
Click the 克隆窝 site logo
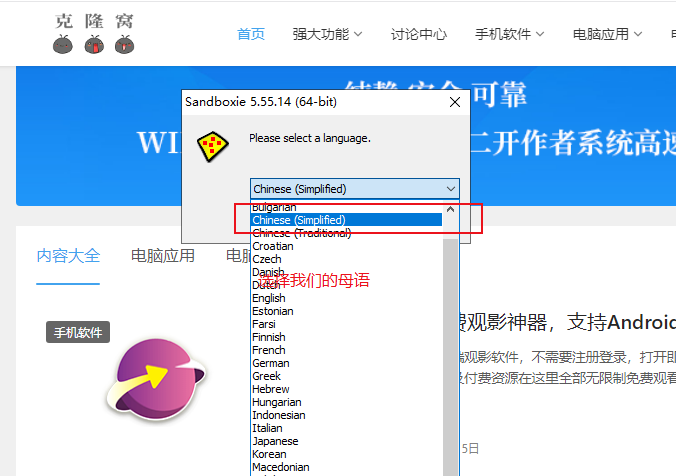click(x=94, y=34)
